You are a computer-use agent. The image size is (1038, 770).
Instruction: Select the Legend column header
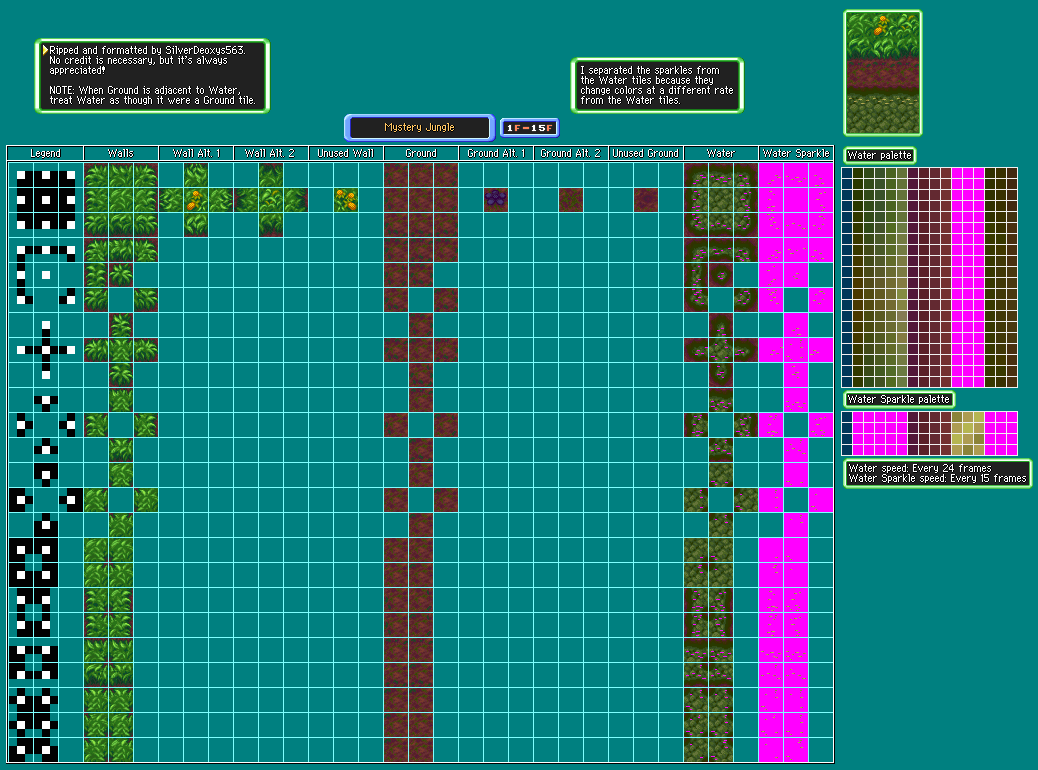[x=45, y=154]
